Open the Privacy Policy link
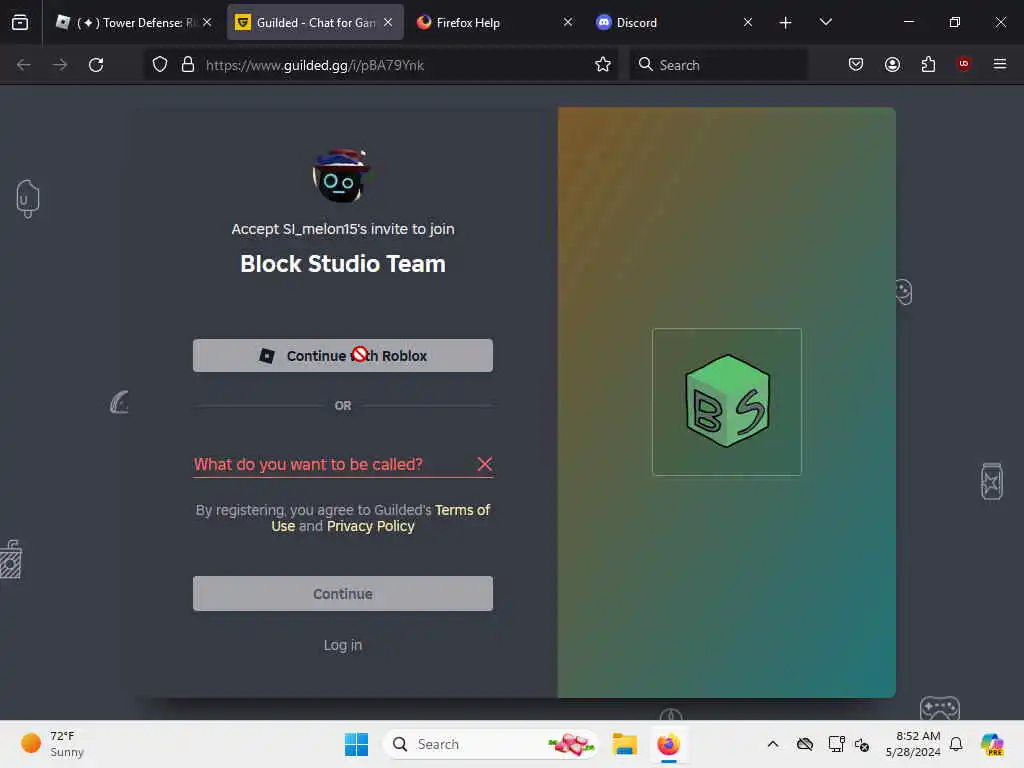Viewport: 1024px width, 768px height. pyautogui.click(x=370, y=526)
